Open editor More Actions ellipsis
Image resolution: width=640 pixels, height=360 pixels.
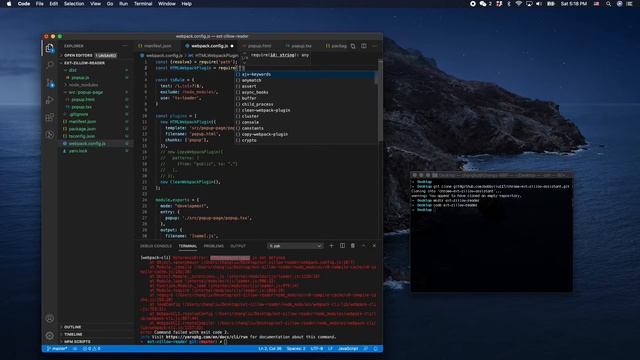(x=374, y=46)
